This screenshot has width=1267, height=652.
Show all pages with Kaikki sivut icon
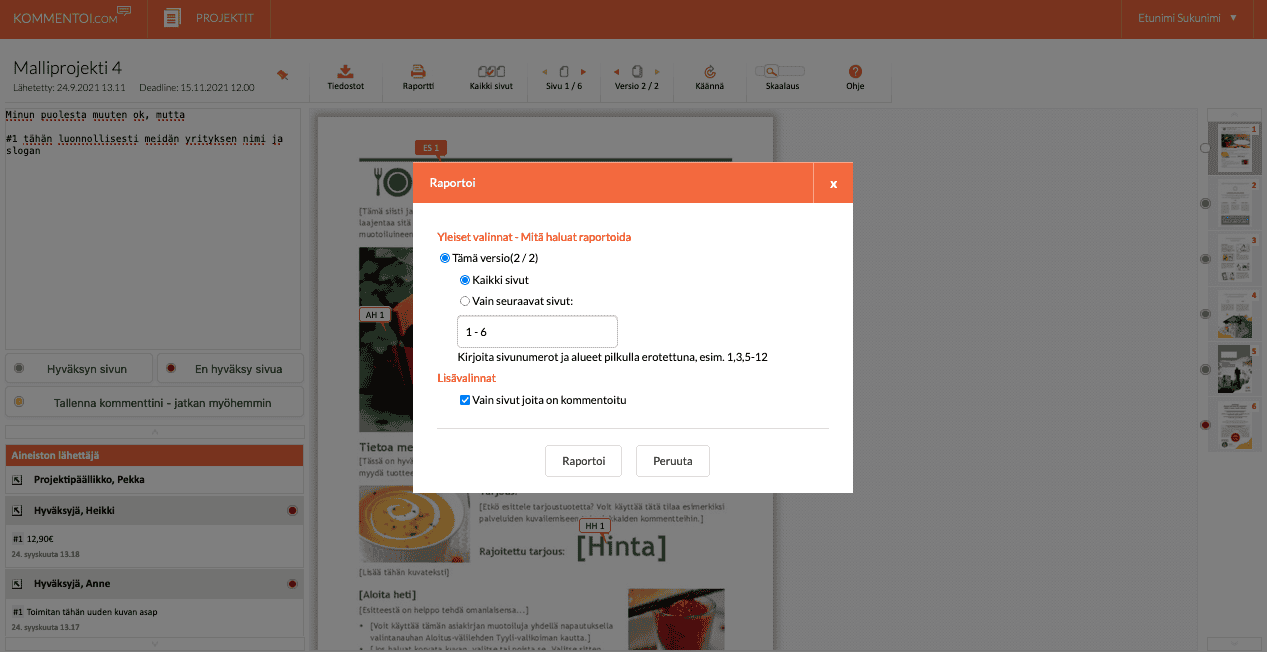pyautogui.click(x=491, y=72)
